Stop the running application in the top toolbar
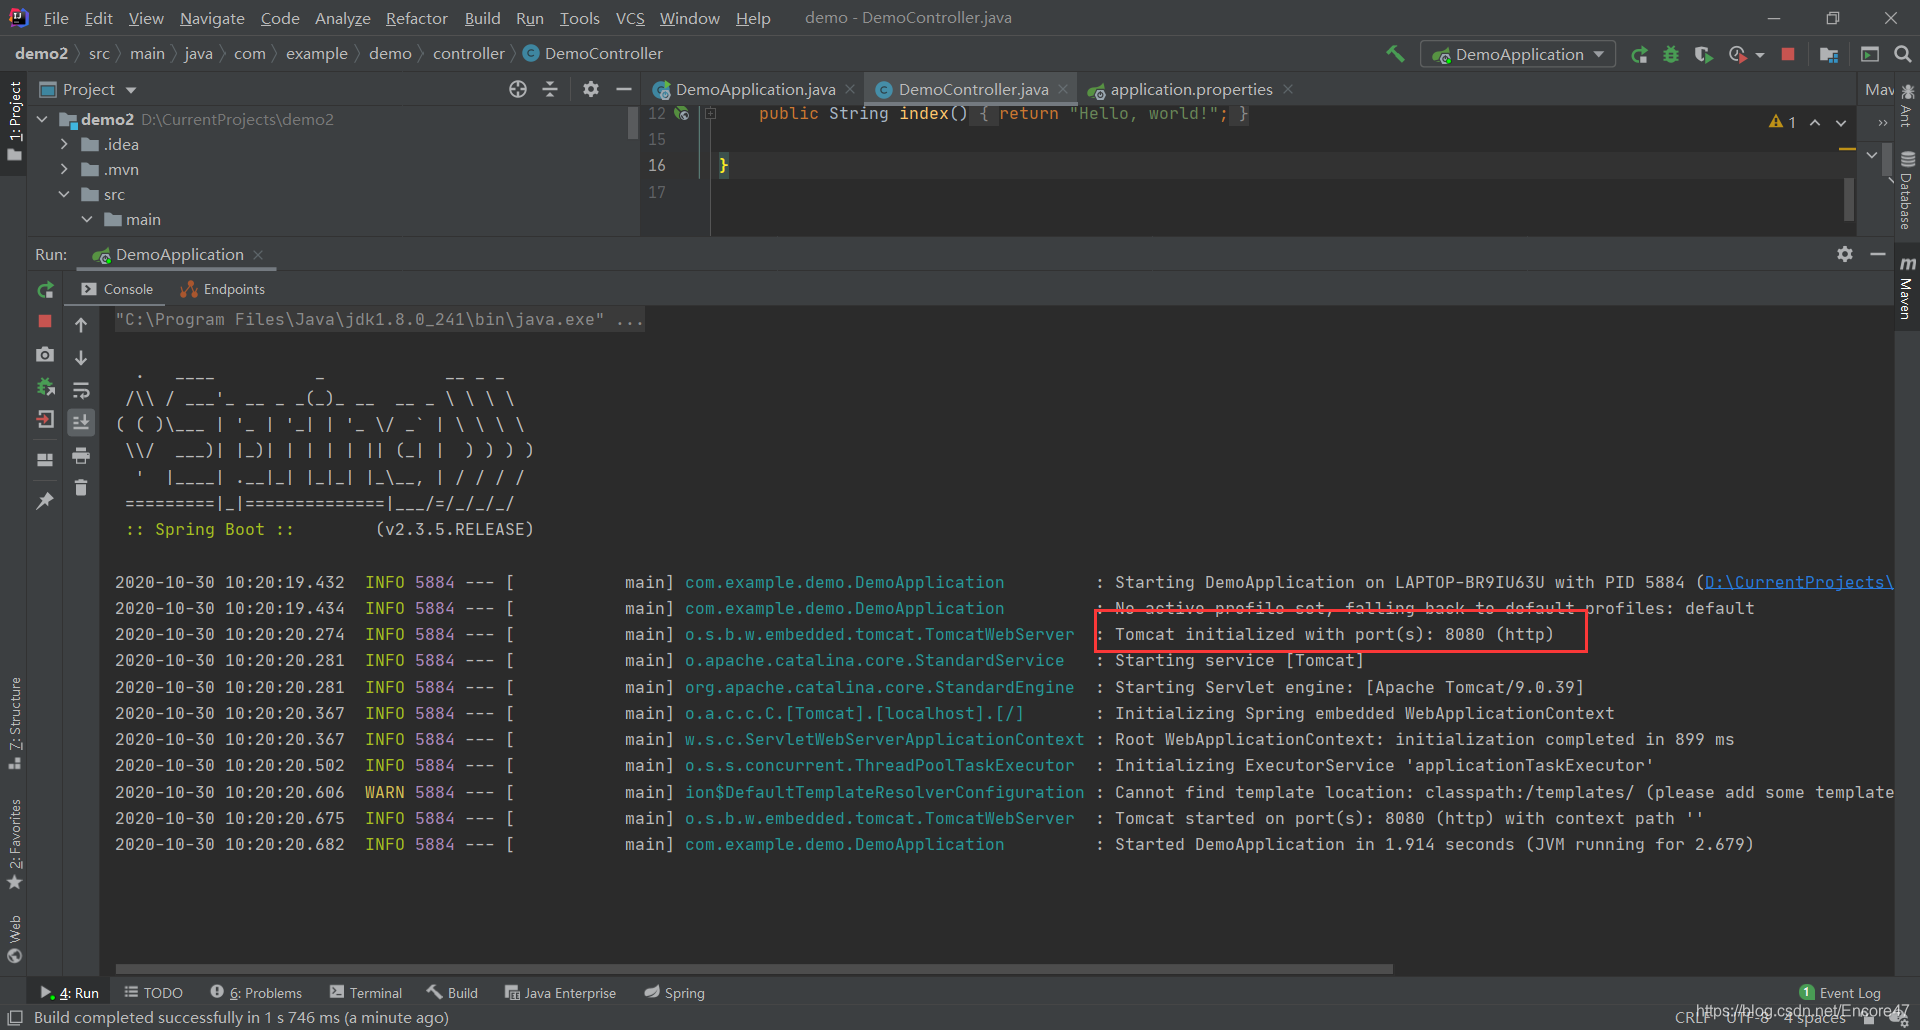The width and height of the screenshot is (1920, 1030). 1788,54
